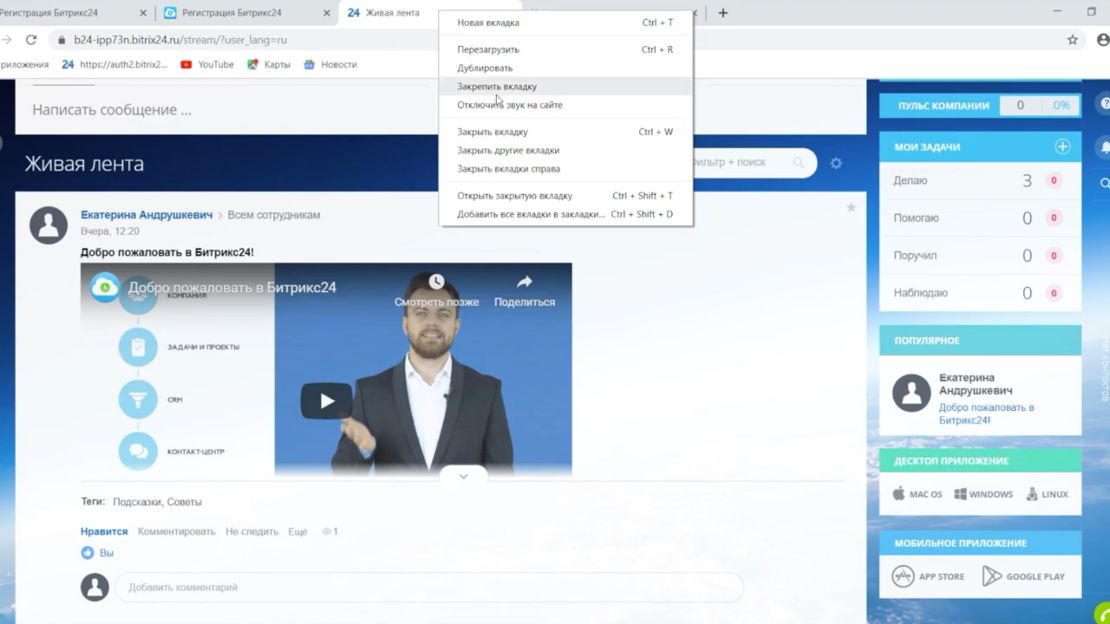Open the YouTube bookmark
Screen dimensions: 1110x624
[x=207, y=64]
